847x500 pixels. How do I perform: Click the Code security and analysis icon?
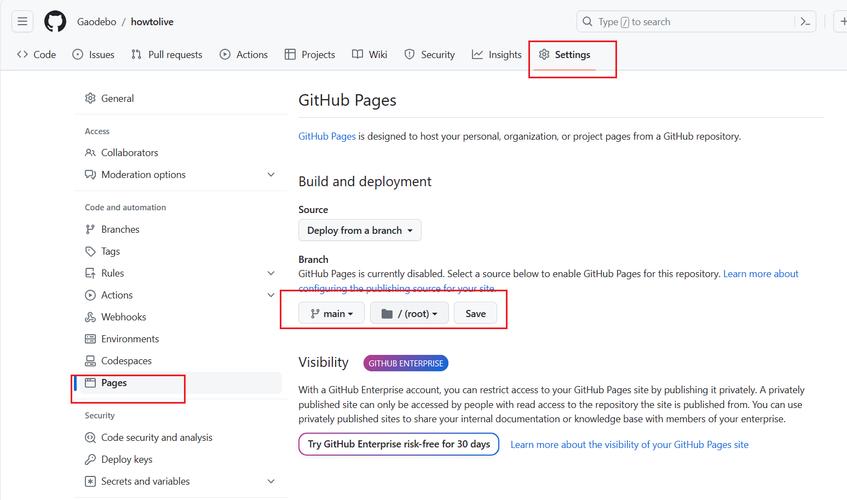pyautogui.click(x=90, y=437)
